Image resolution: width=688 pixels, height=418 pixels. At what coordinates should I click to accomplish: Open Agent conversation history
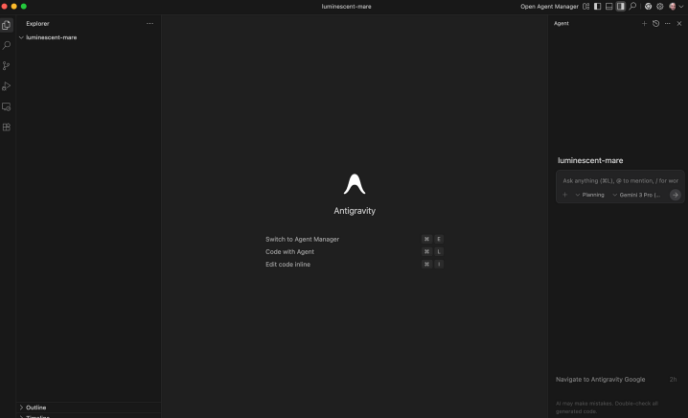point(656,23)
